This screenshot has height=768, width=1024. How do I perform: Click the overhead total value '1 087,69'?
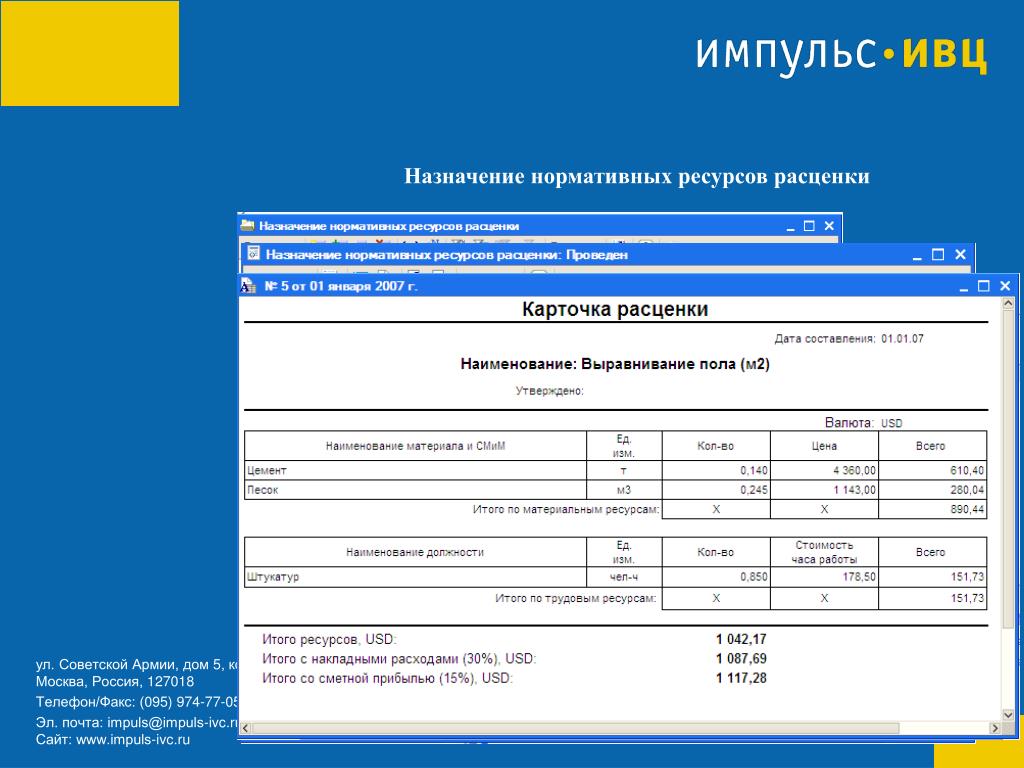click(741, 659)
